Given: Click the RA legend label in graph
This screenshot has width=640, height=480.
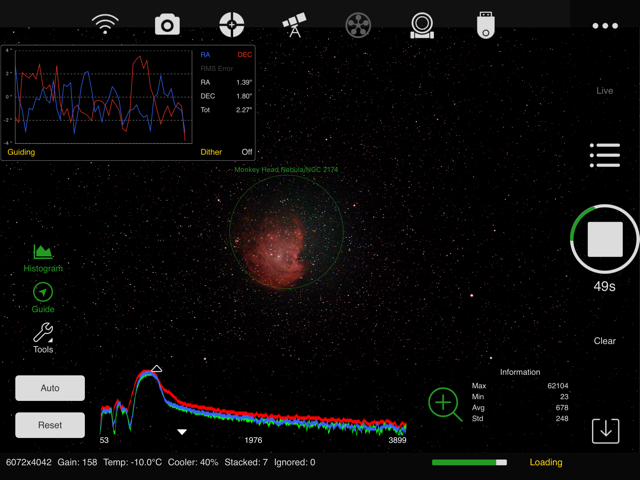Looking at the screenshot, I should coord(205,55).
